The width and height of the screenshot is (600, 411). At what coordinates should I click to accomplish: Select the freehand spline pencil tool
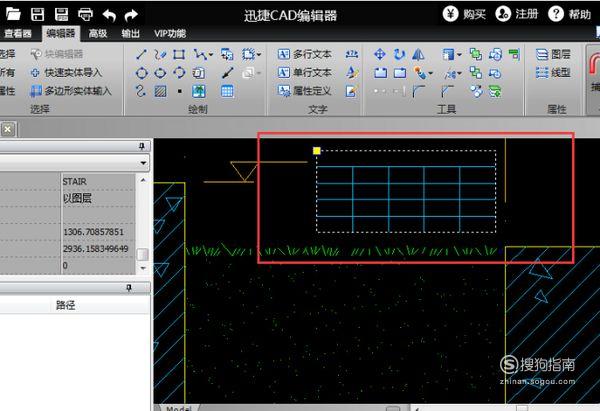160,54
